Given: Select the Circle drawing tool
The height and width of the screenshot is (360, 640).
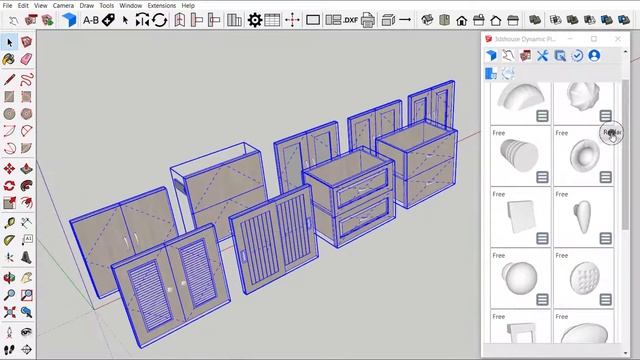Looking at the screenshot, I should pyautogui.click(x=9, y=113).
